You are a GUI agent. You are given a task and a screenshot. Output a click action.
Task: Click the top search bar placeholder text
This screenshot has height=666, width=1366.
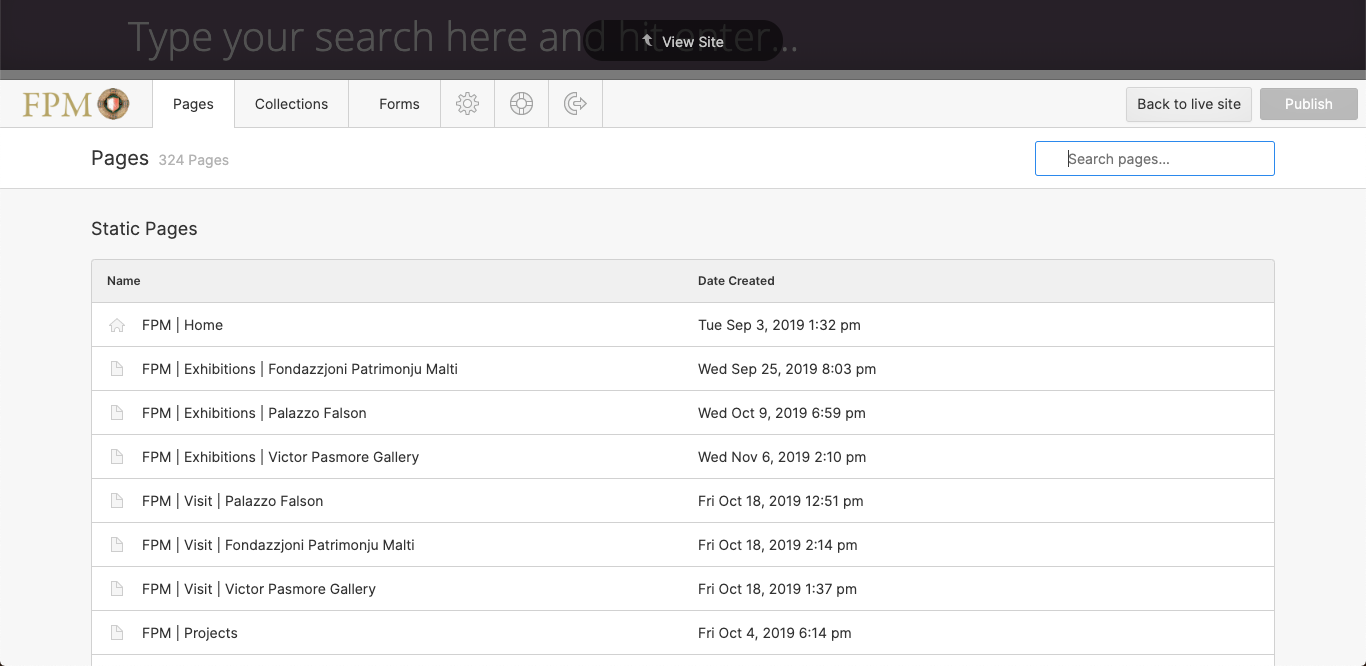click(462, 37)
